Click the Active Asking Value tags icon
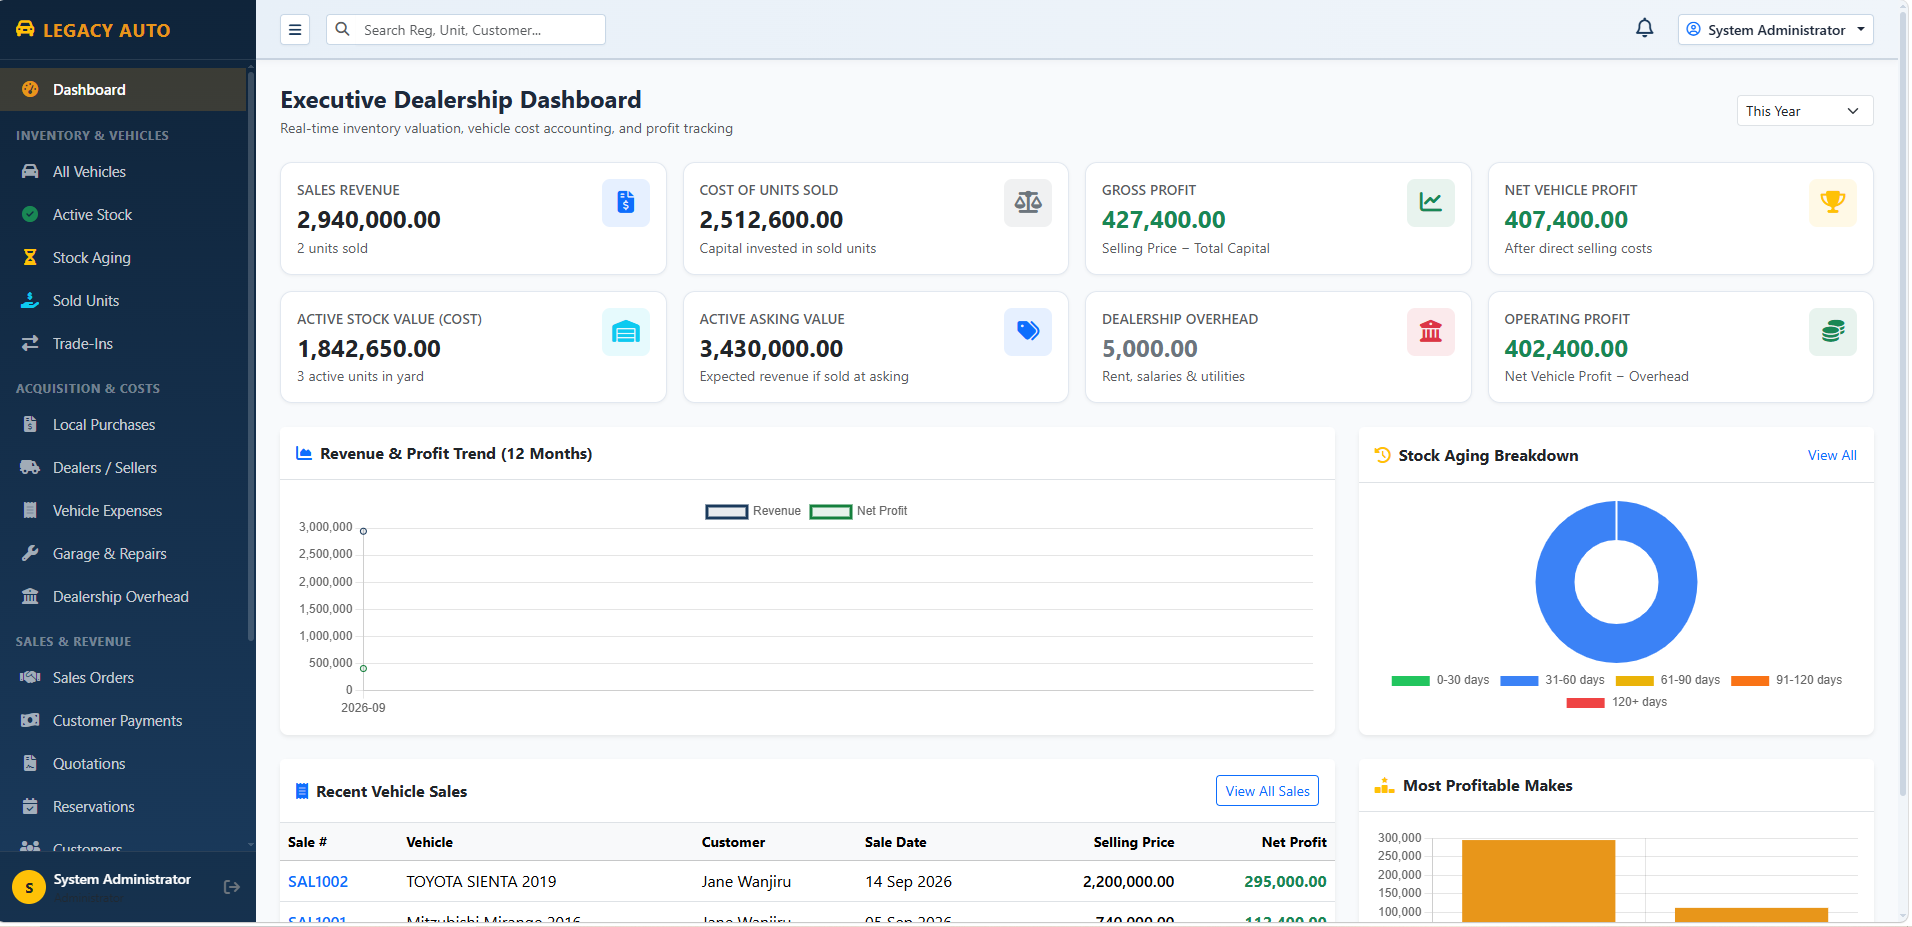This screenshot has width=1912, height=927. tap(1028, 332)
